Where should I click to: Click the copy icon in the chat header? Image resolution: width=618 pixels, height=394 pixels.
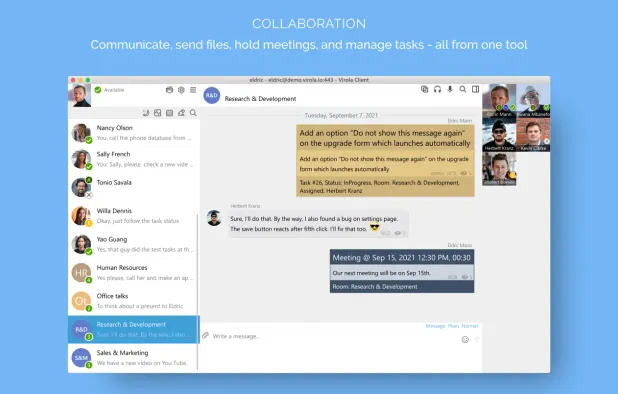coord(424,89)
